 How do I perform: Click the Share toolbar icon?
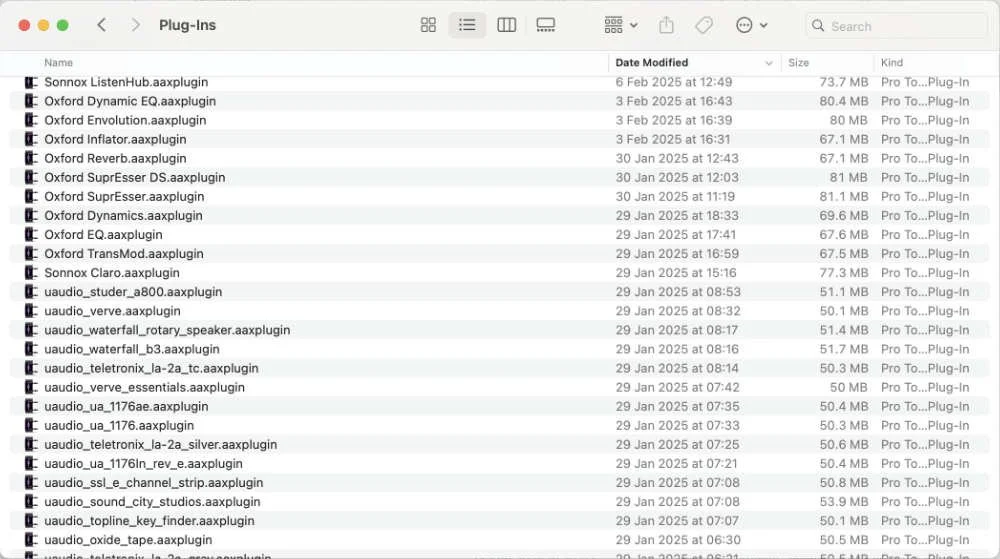666,25
